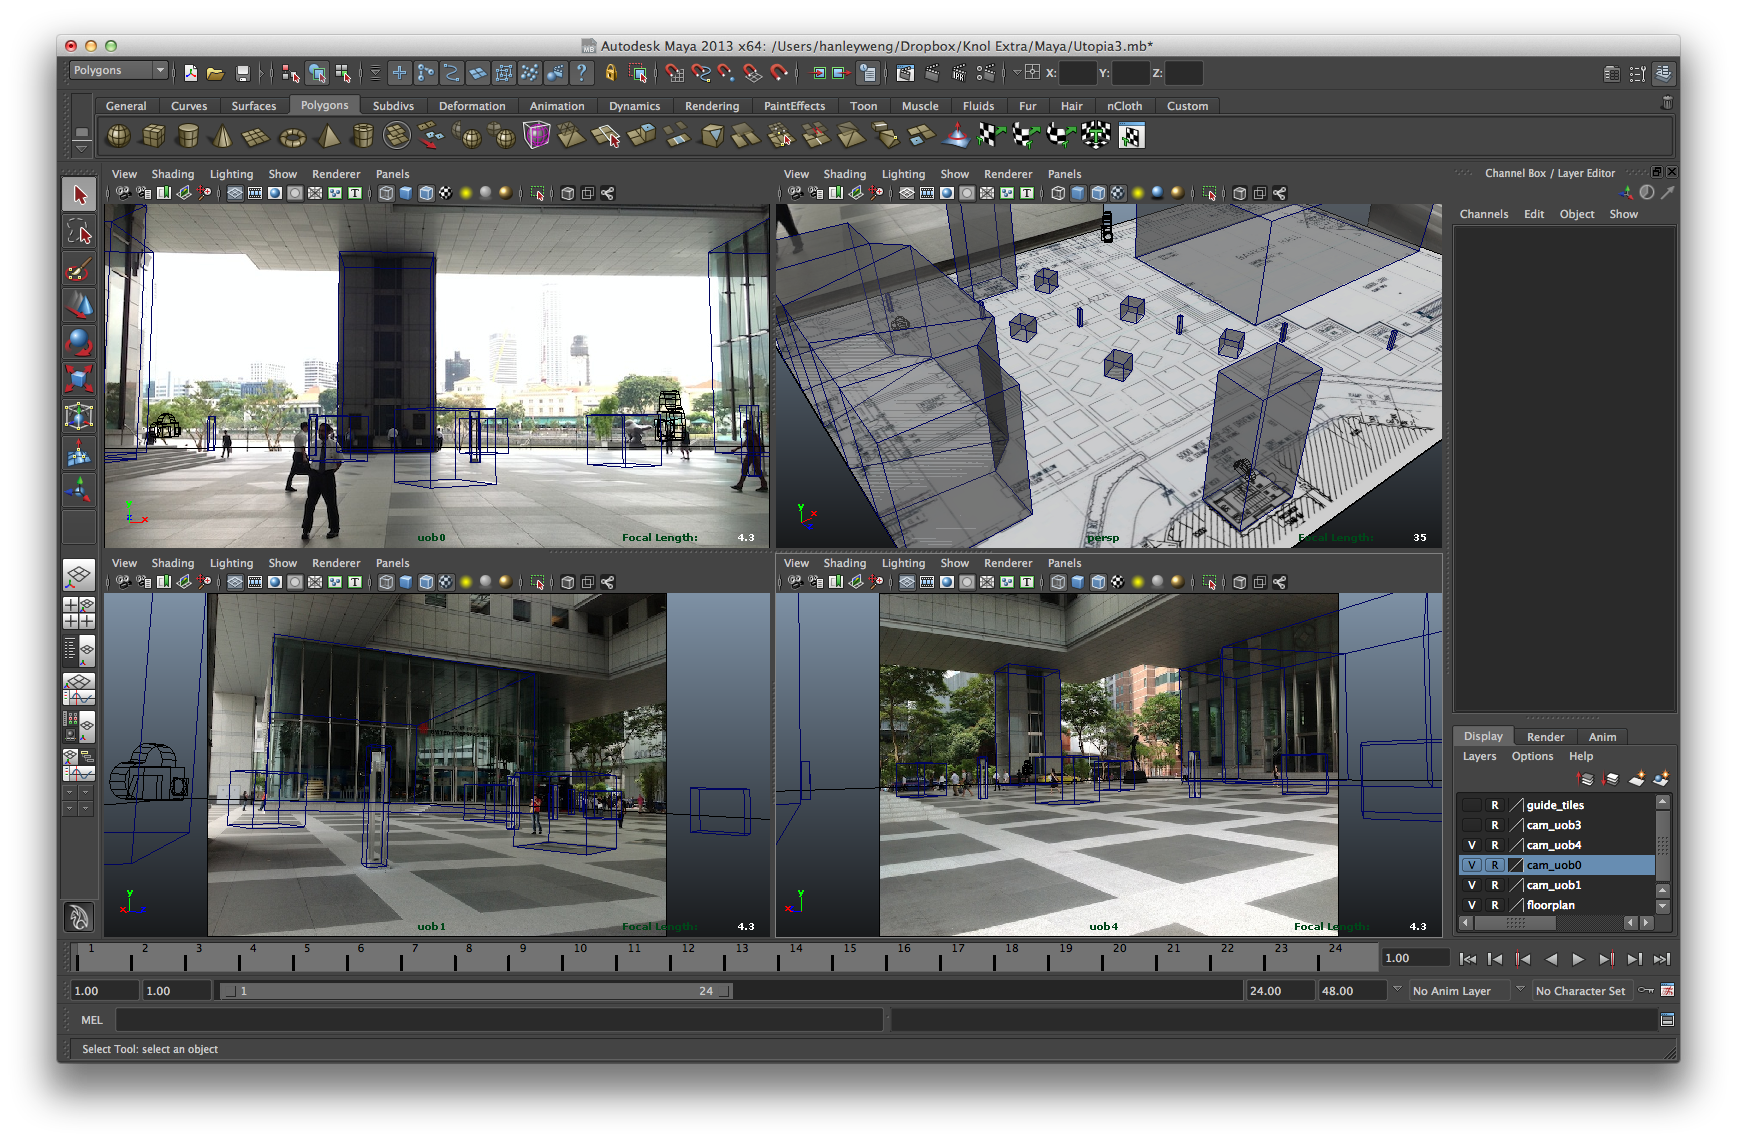The width and height of the screenshot is (1737, 1142).
Task: Select the Scale tool in toolbox
Action: coord(79,378)
